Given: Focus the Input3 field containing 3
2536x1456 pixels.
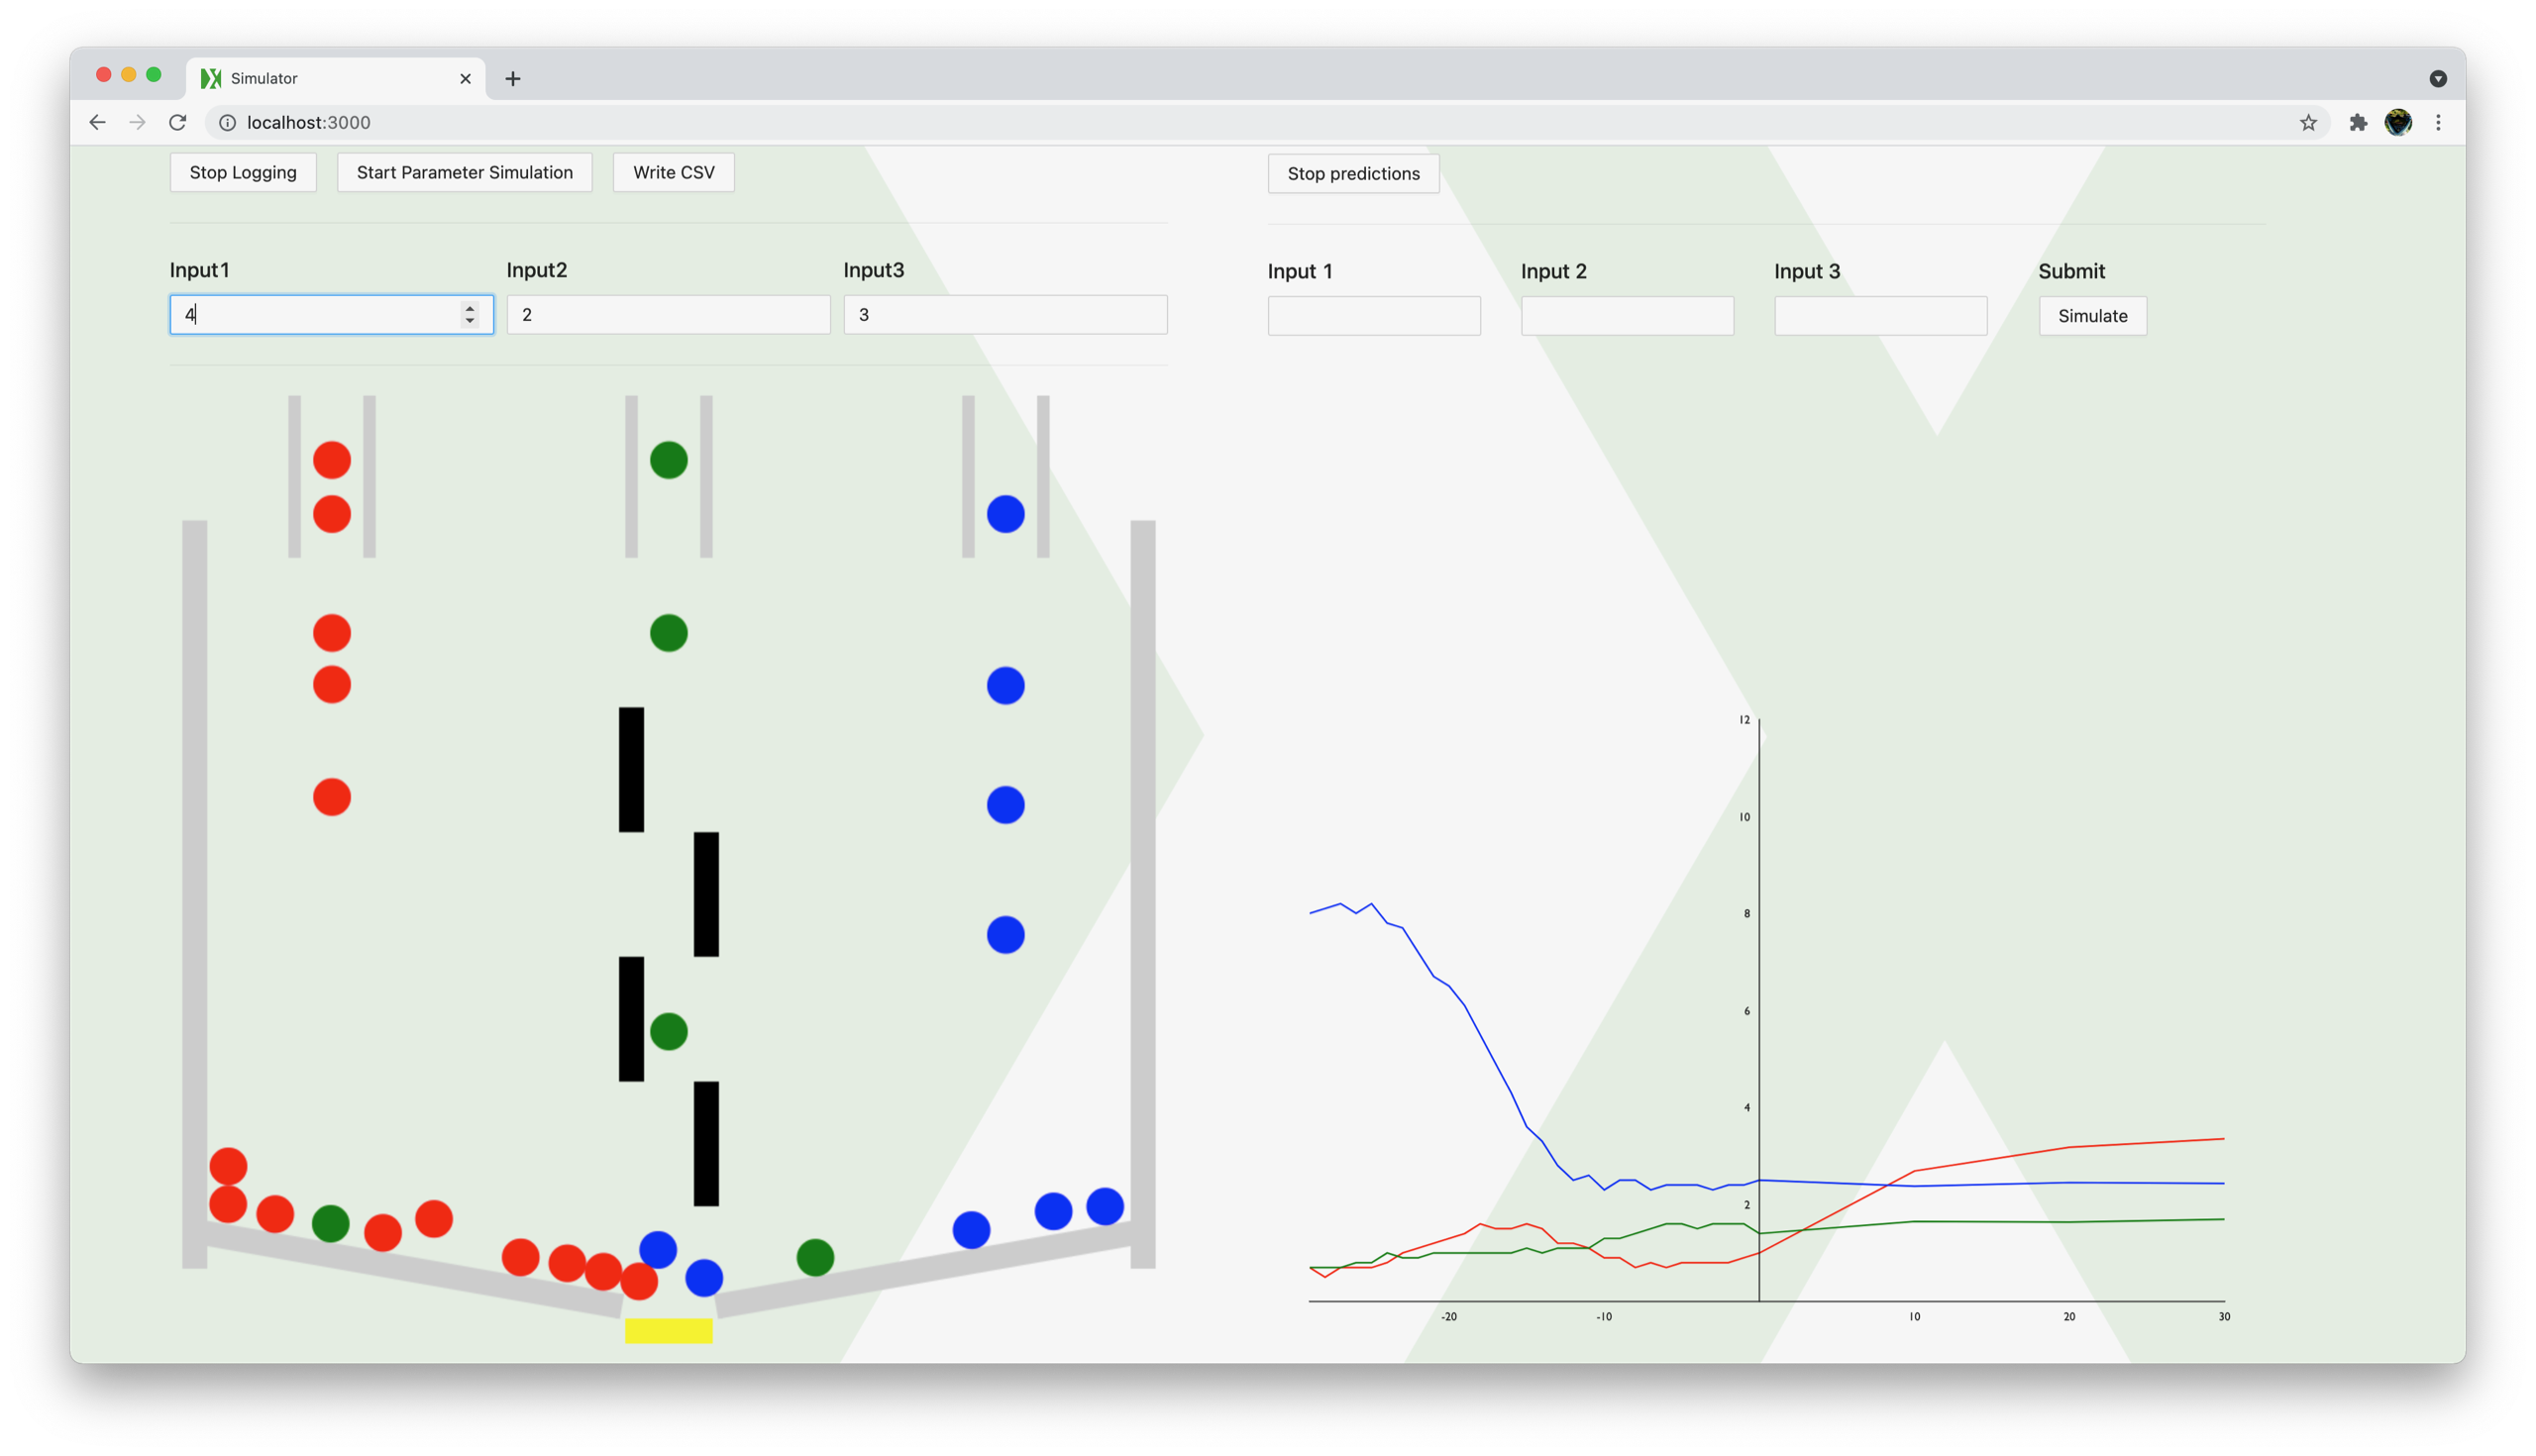Looking at the screenshot, I should click(1005, 314).
